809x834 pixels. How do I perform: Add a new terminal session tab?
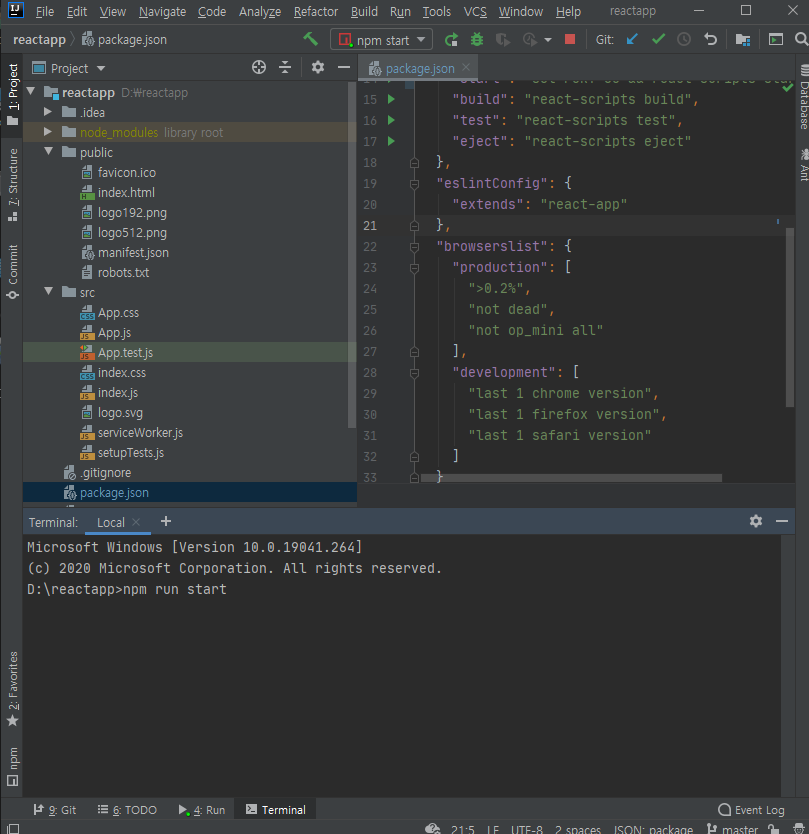click(166, 521)
